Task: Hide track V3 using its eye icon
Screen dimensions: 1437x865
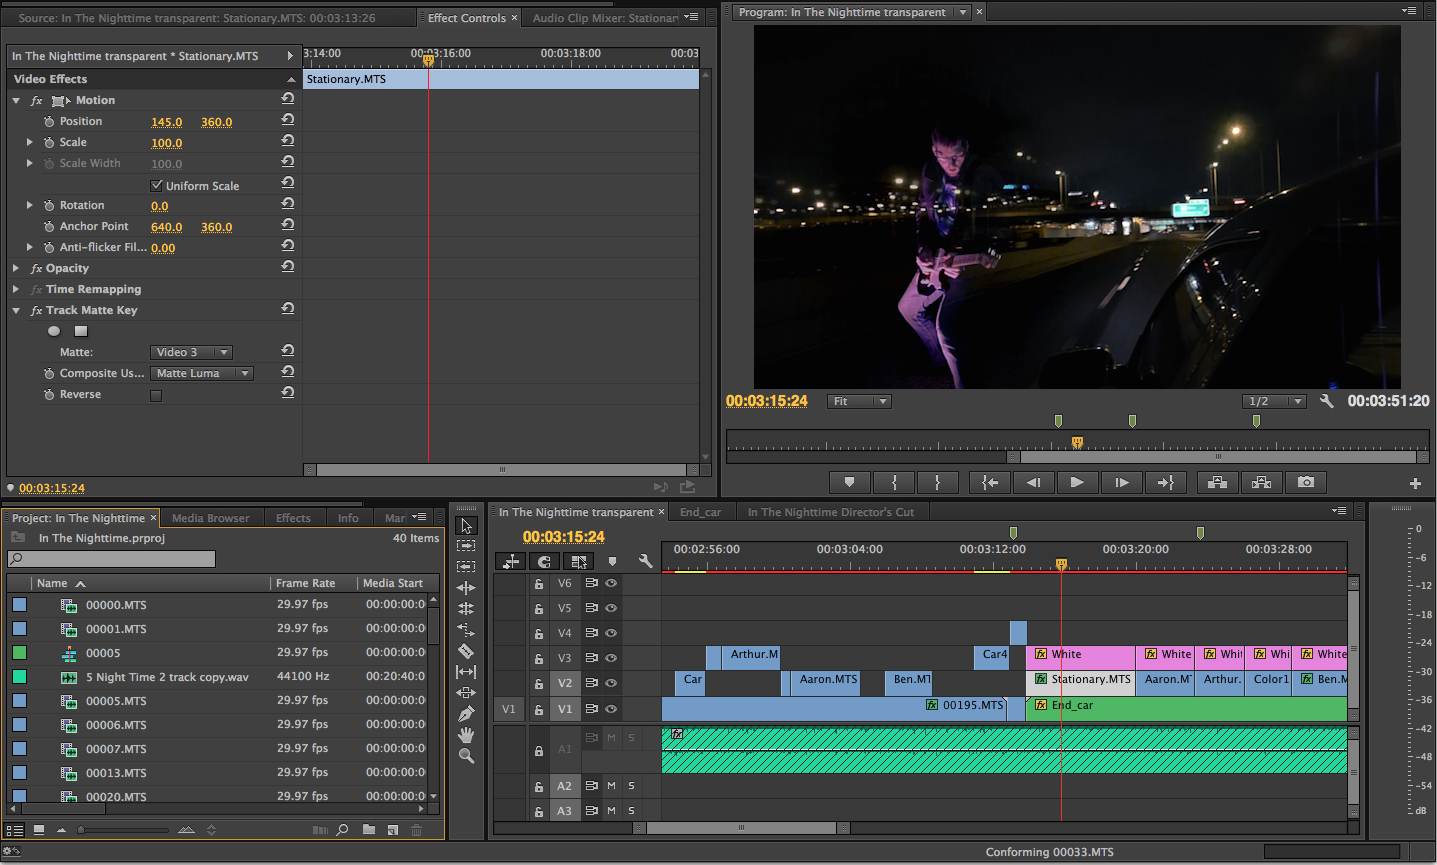Action: click(611, 658)
